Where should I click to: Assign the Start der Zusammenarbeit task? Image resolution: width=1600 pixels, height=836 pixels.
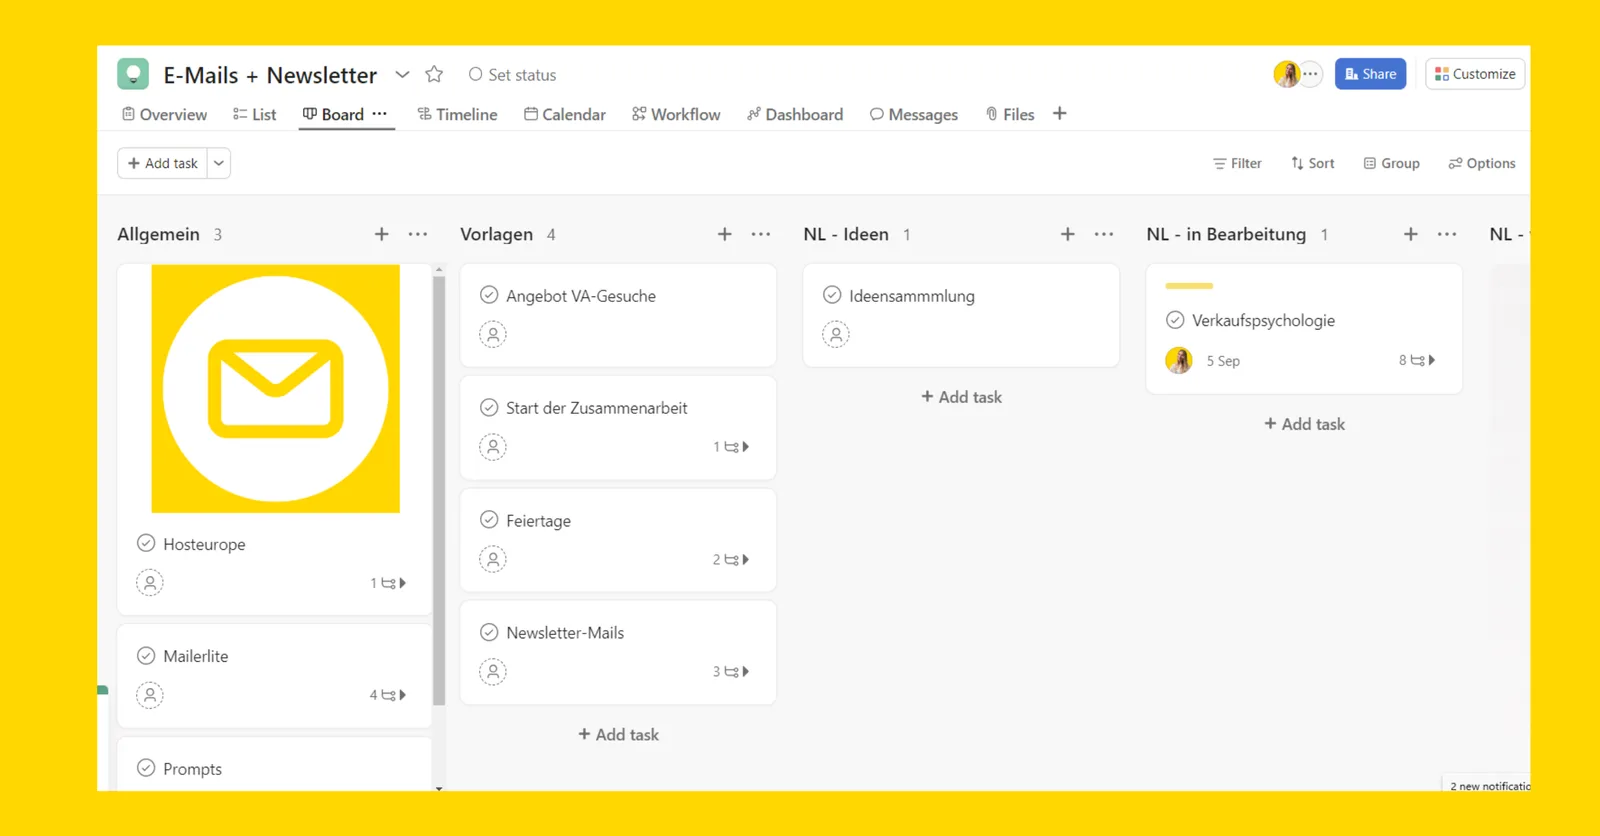point(493,447)
